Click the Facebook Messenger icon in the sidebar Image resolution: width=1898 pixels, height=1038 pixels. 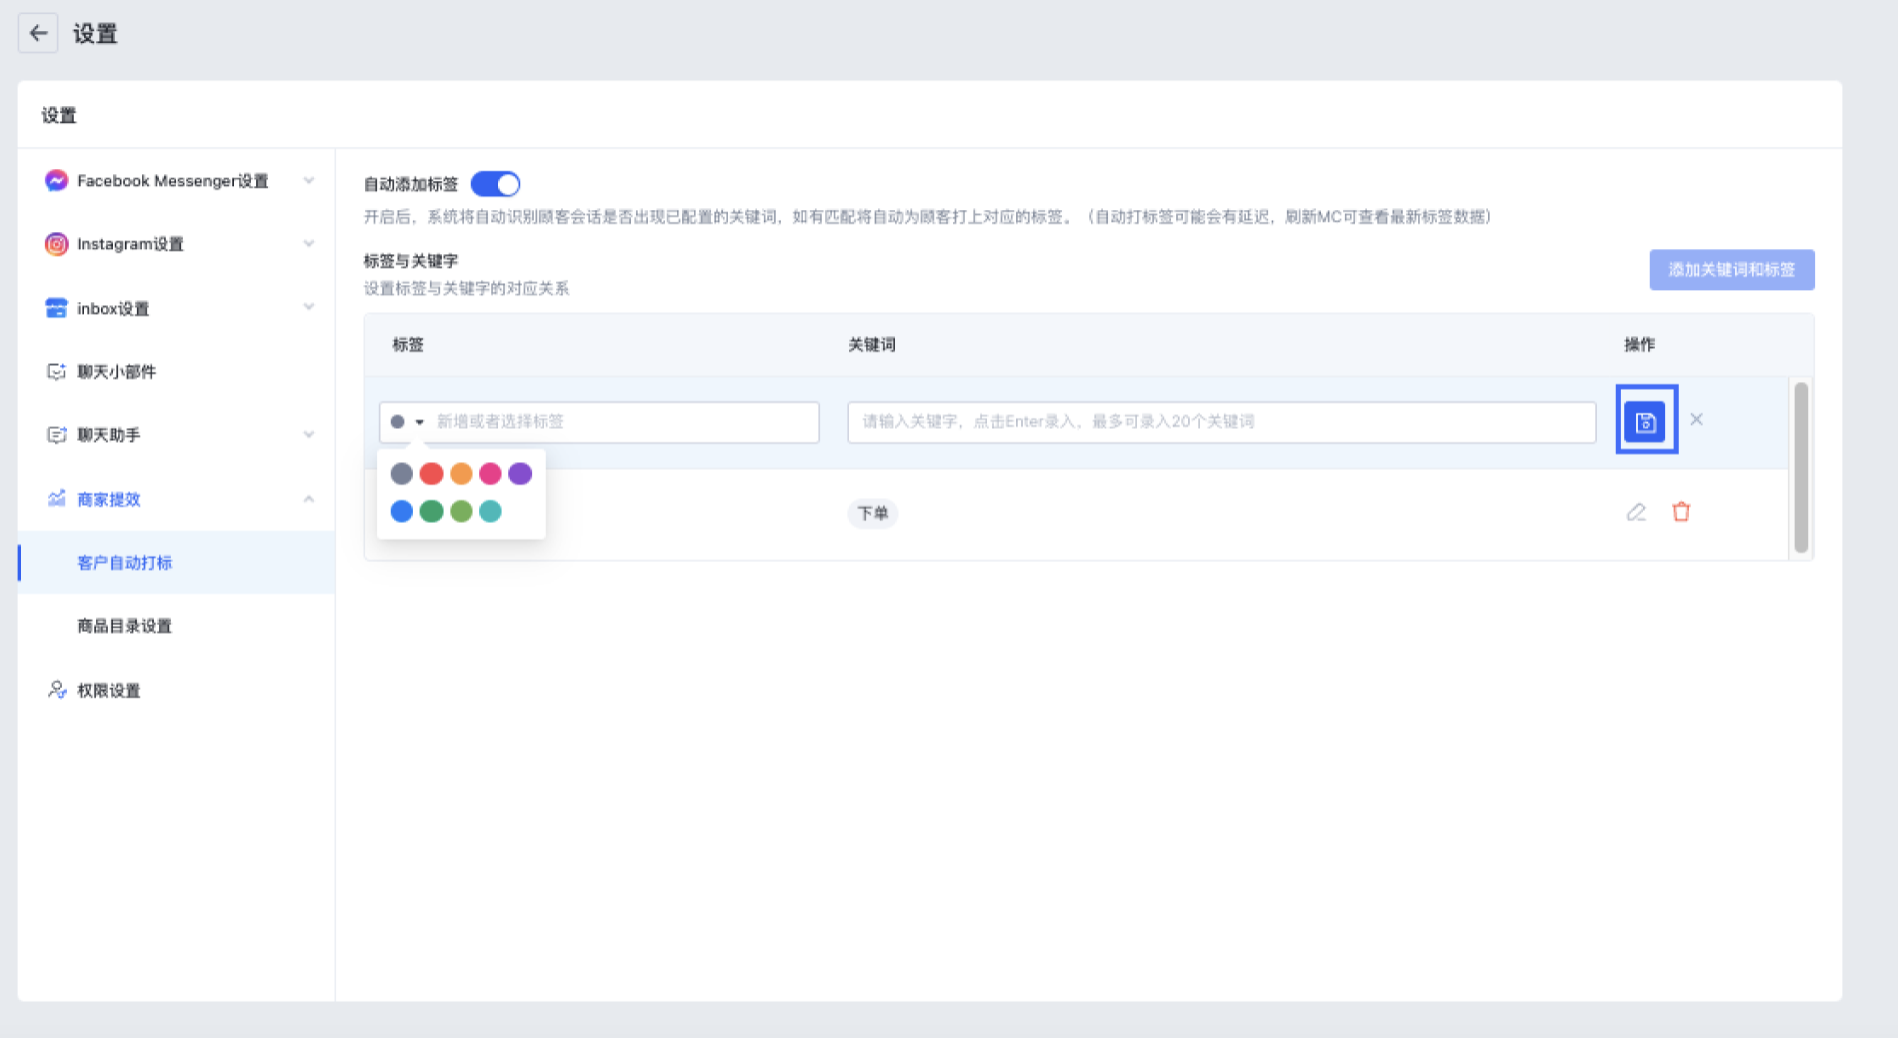(56, 181)
